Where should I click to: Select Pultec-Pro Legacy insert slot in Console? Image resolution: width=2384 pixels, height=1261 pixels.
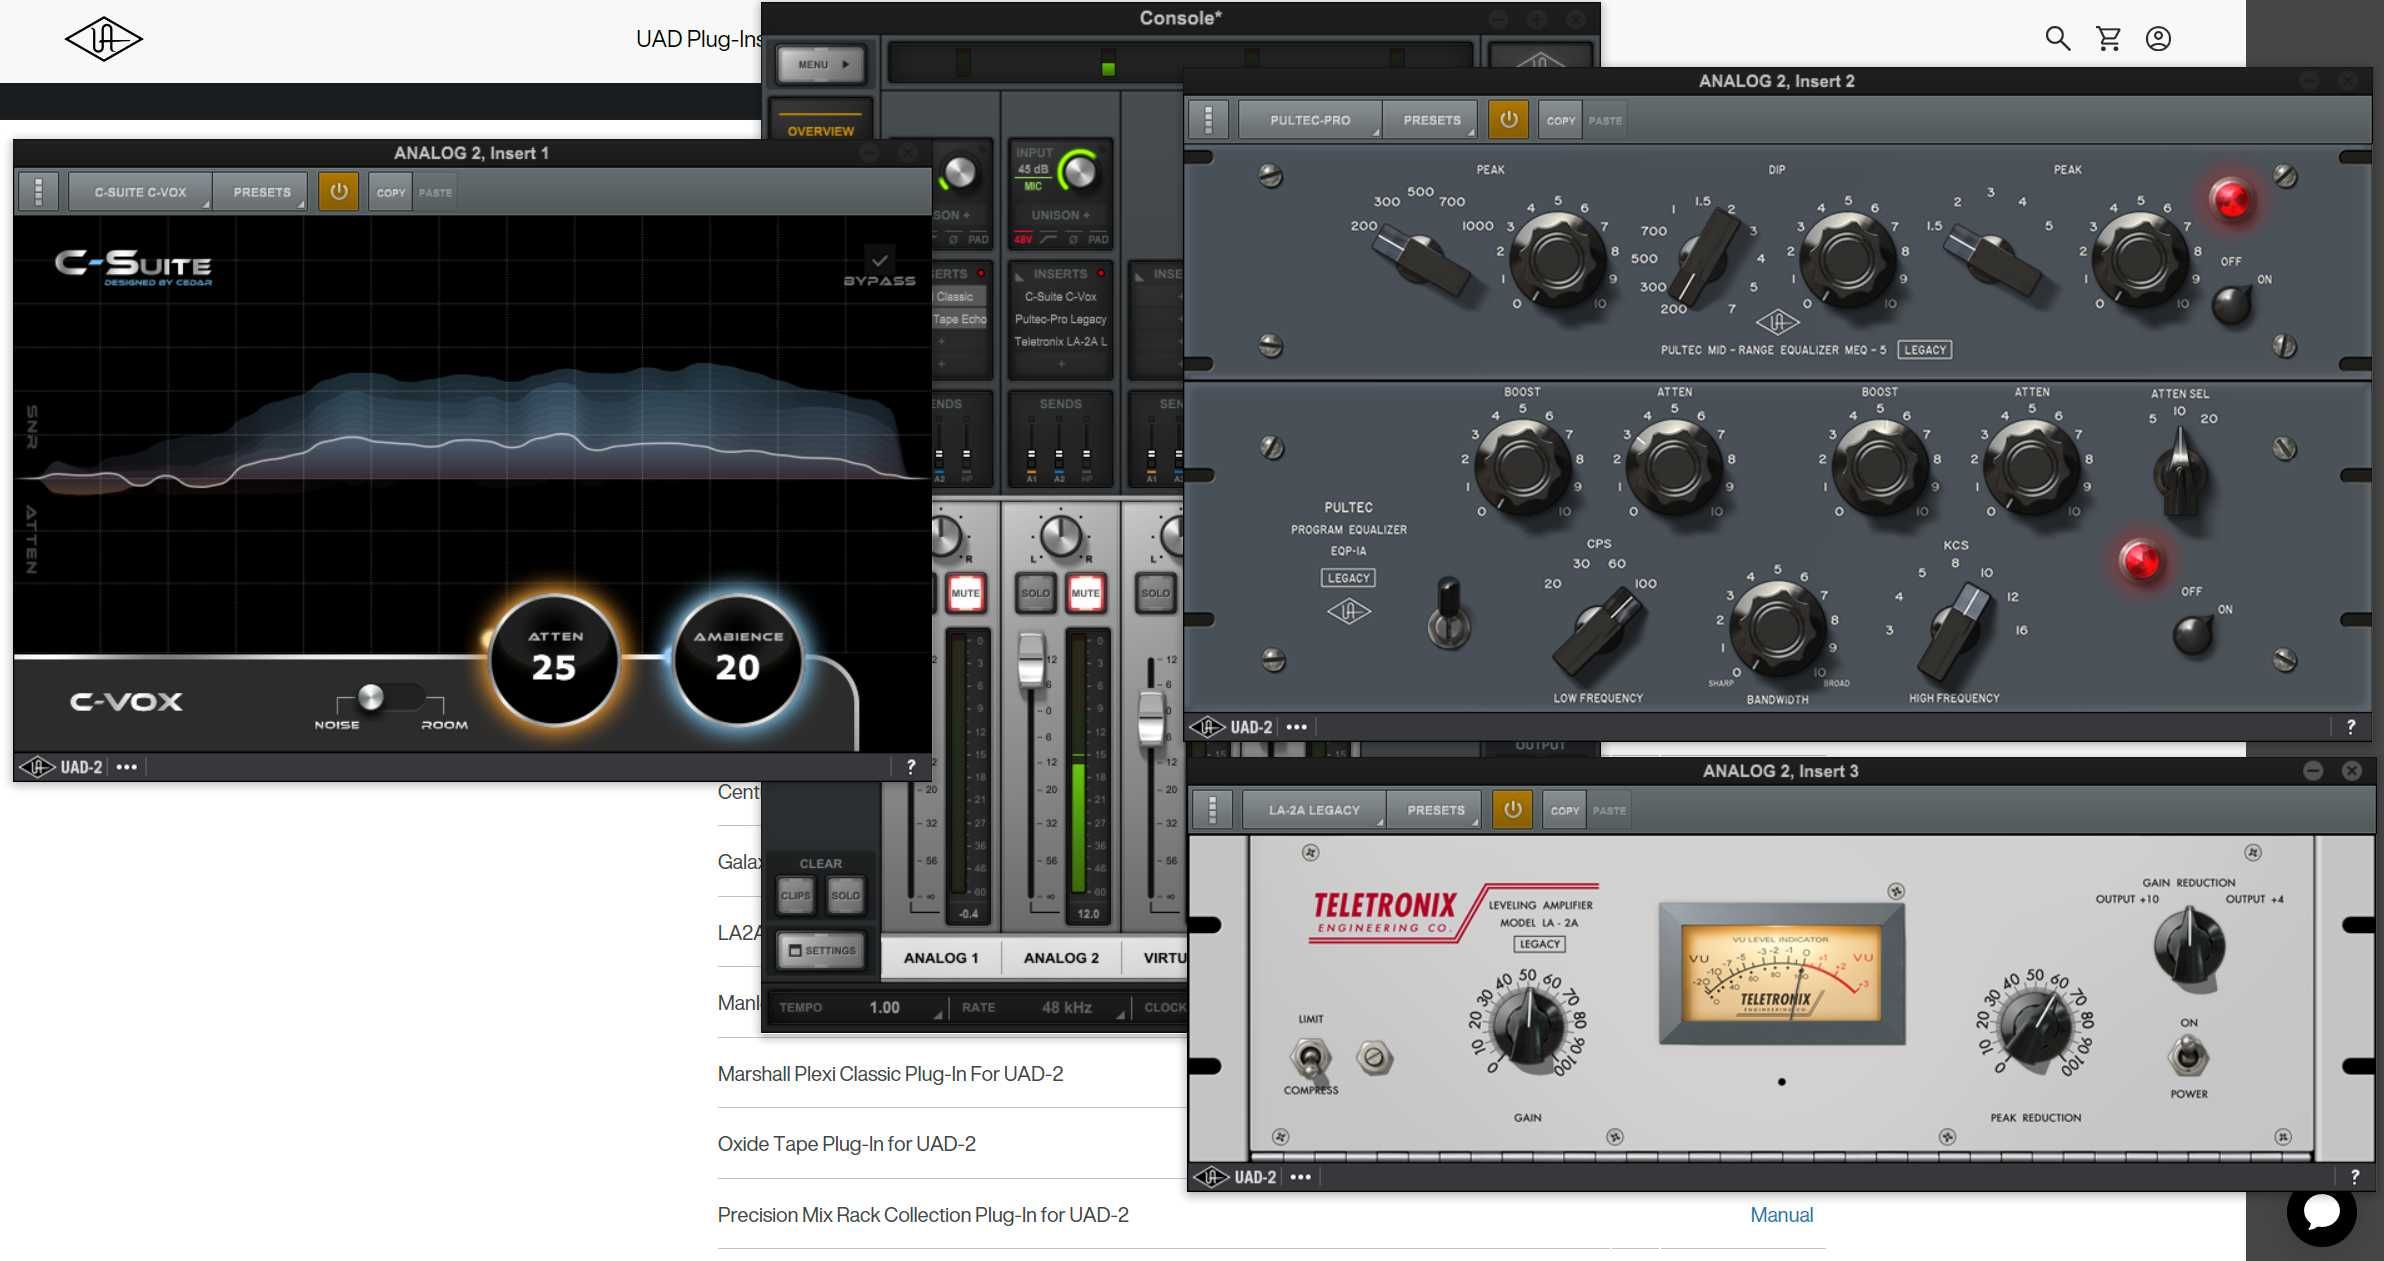point(1060,318)
